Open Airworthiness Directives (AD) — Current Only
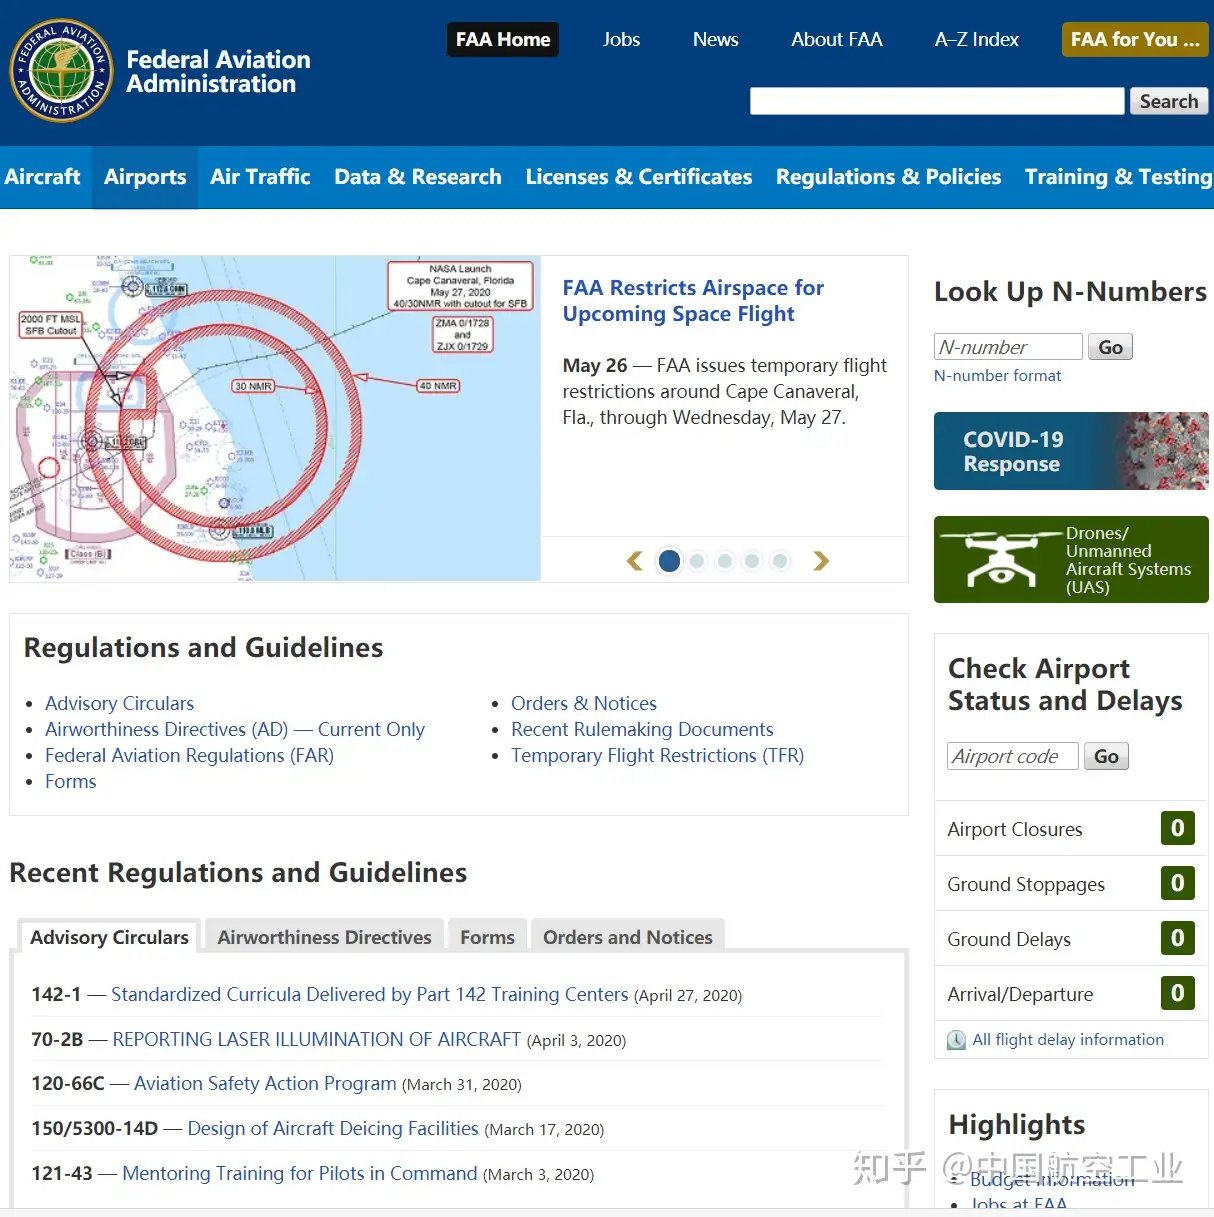Screen dimensions: 1214x1217 tap(235, 729)
